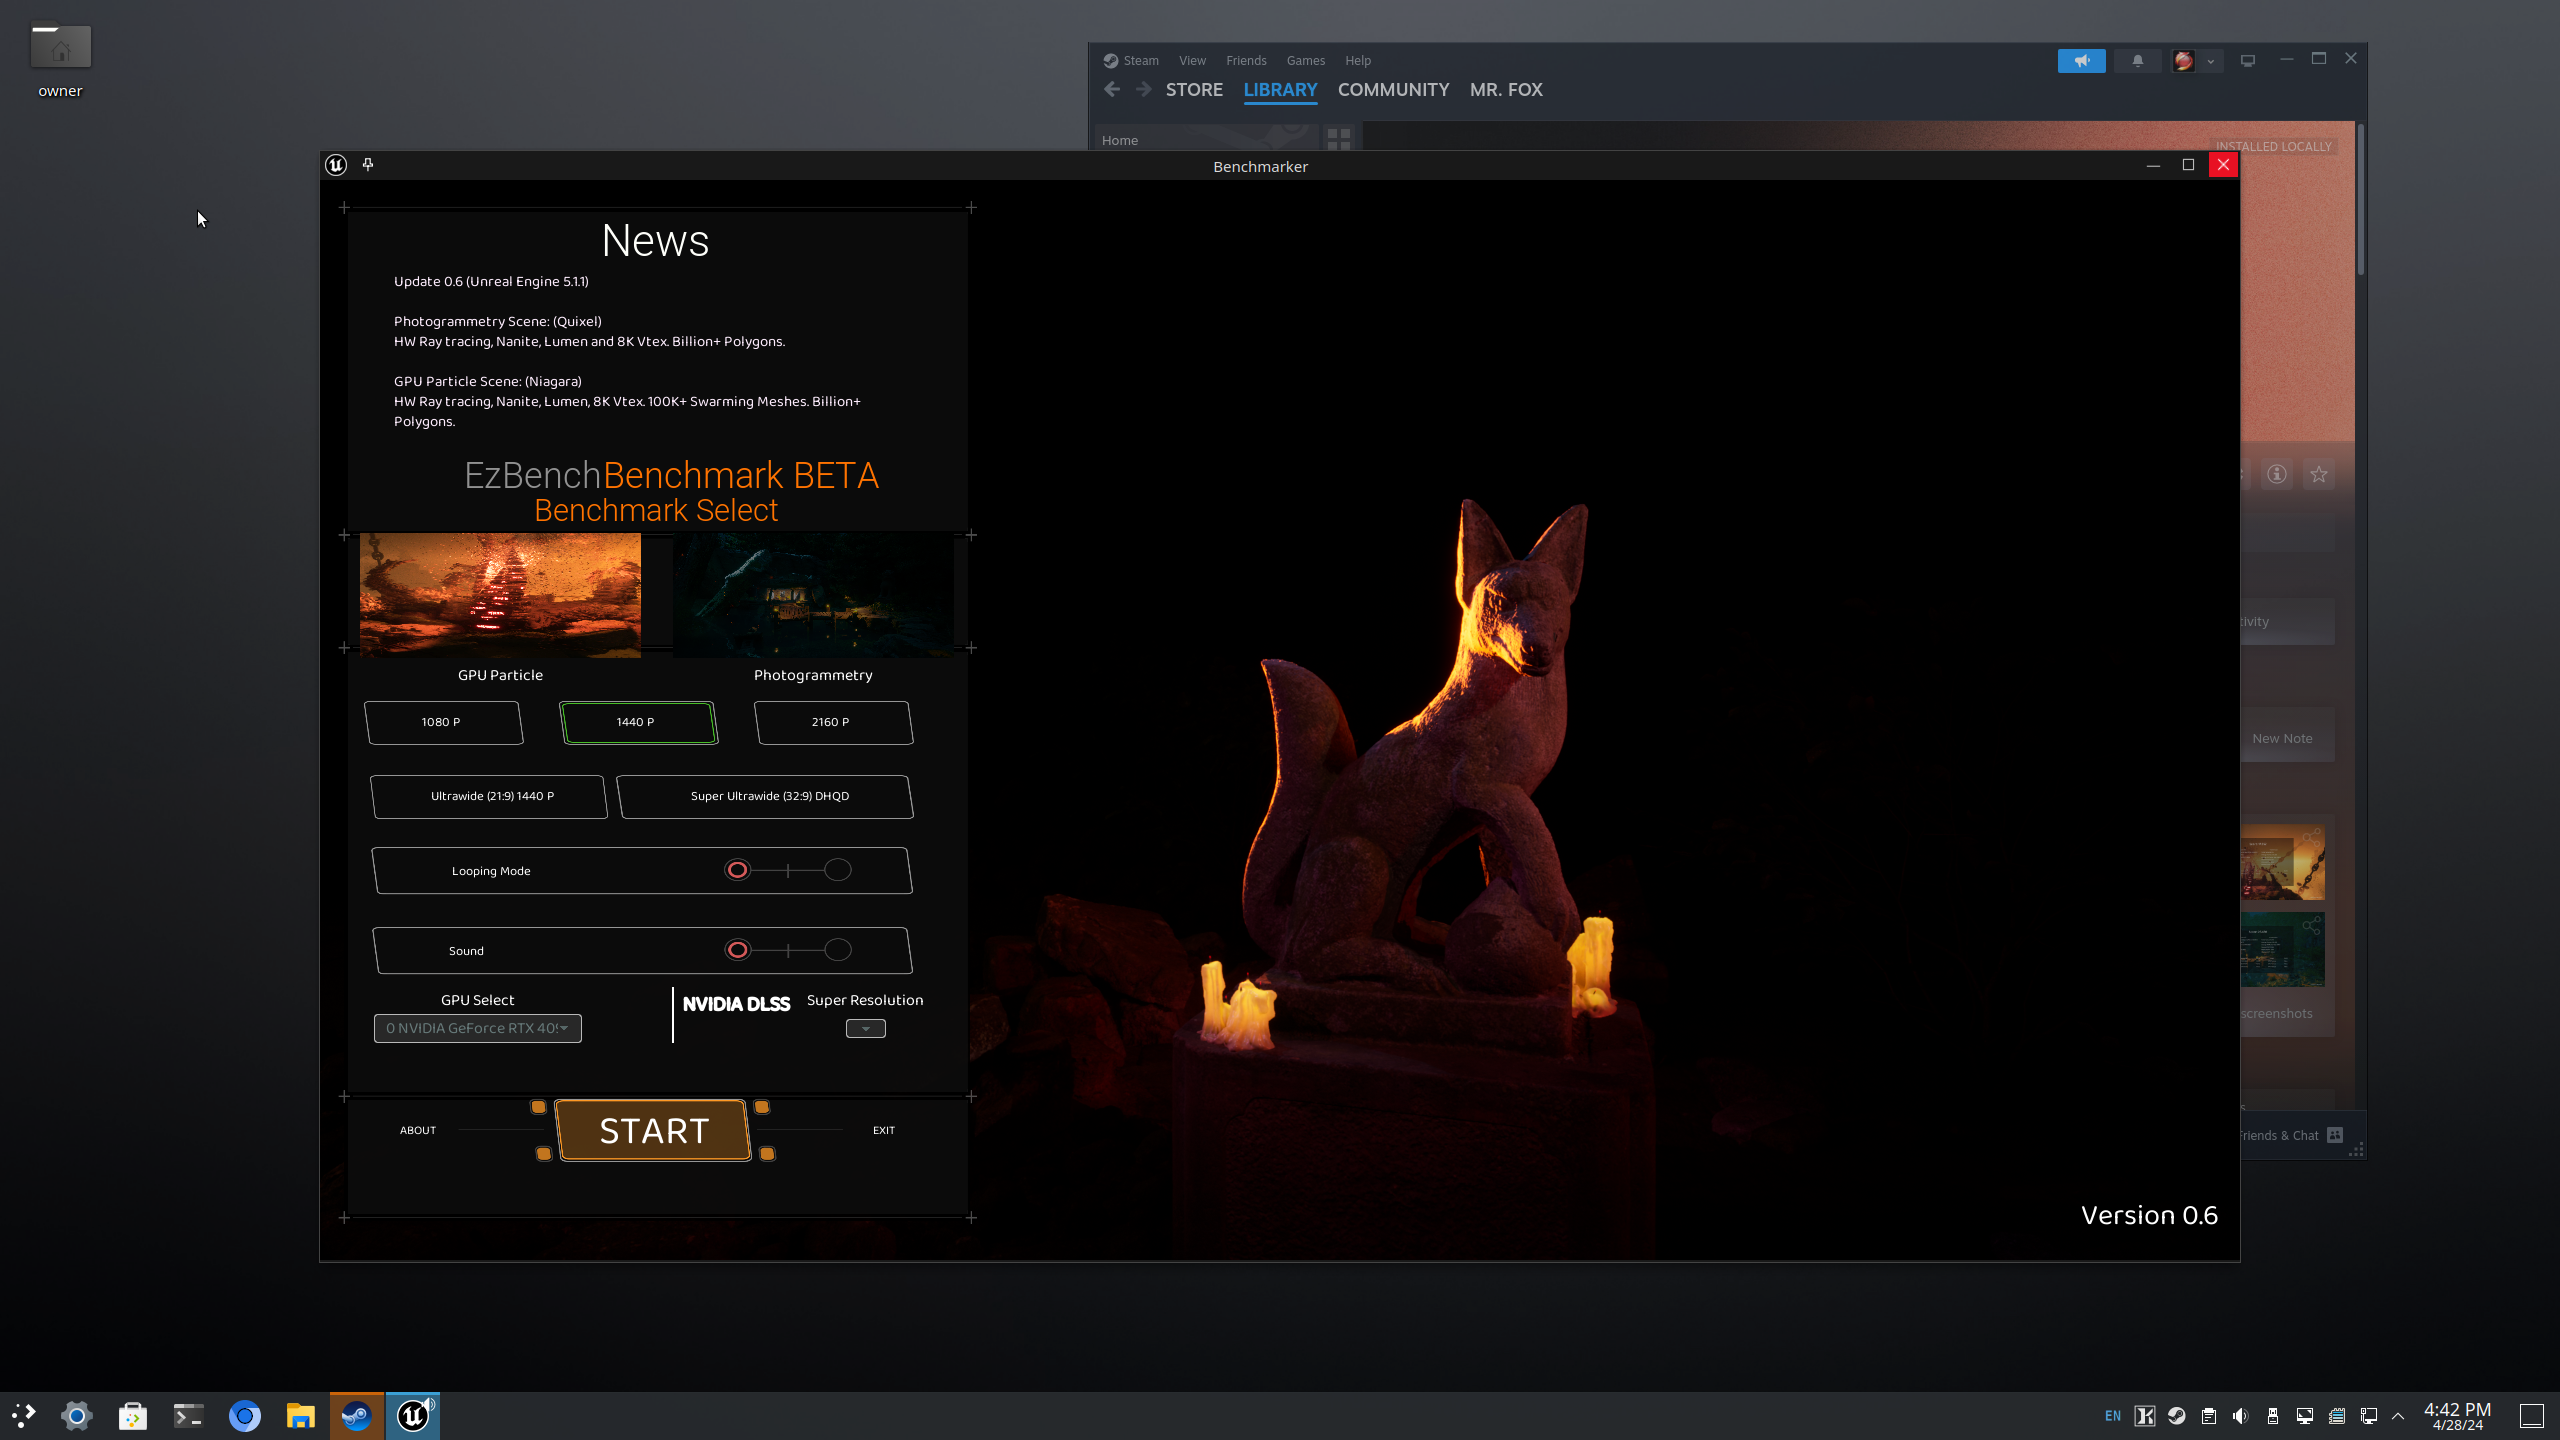Click the EXIT button
This screenshot has width=2560, height=1440.
tap(884, 1131)
